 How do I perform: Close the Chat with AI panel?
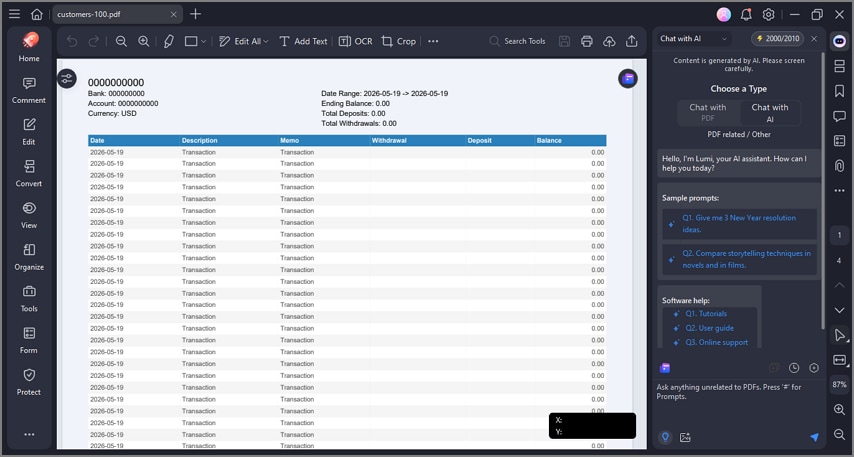tap(814, 39)
